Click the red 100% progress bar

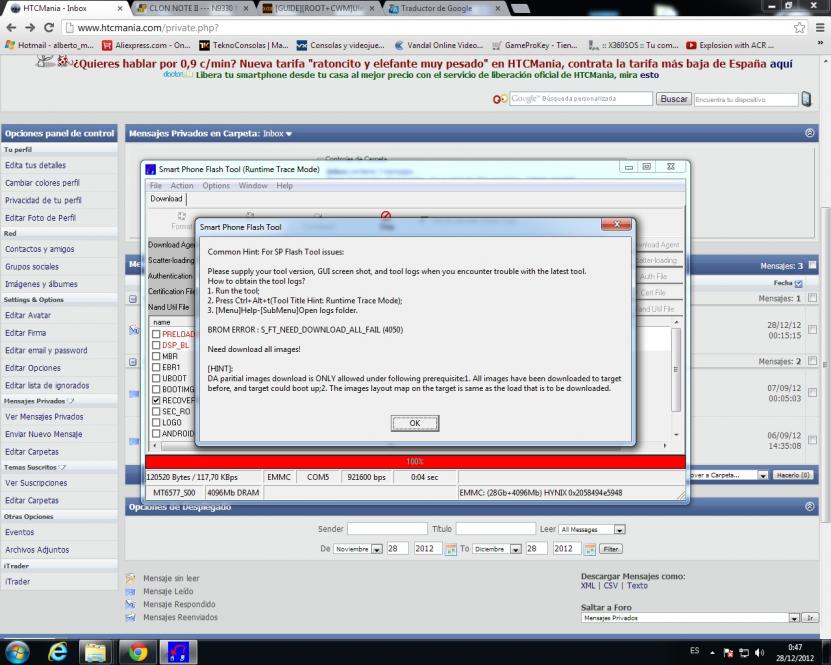tap(415, 462)
